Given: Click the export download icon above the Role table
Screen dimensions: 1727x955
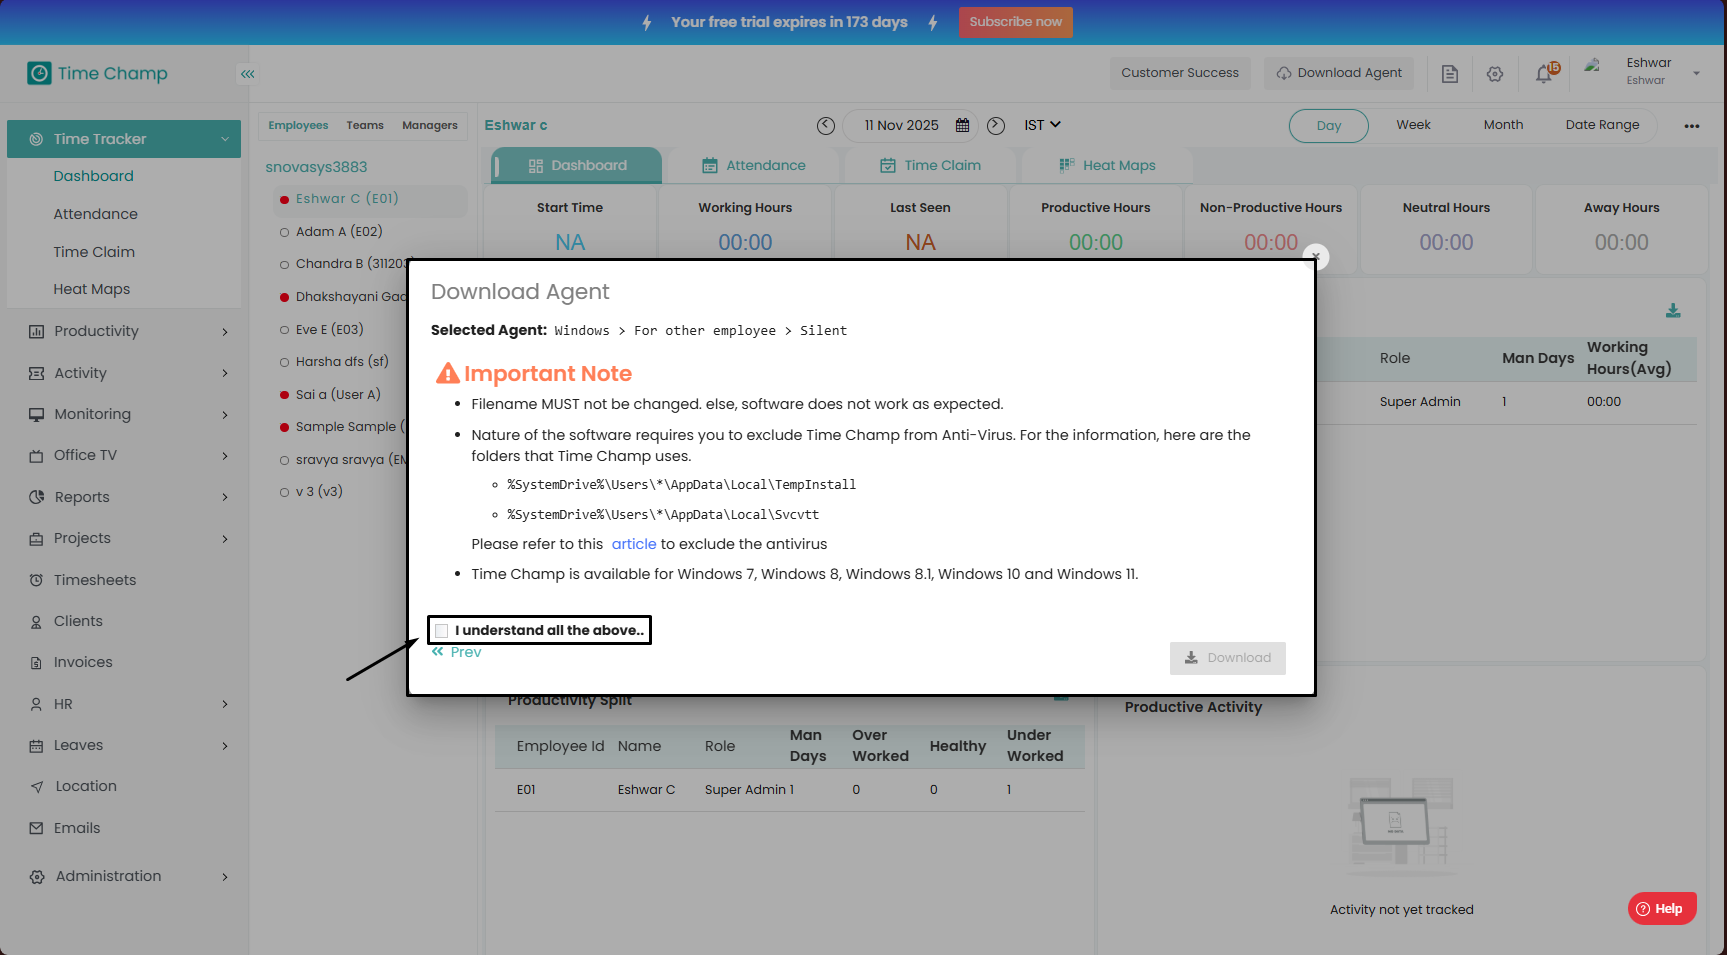Looking at the screenshot, I should coord(1673,311).
